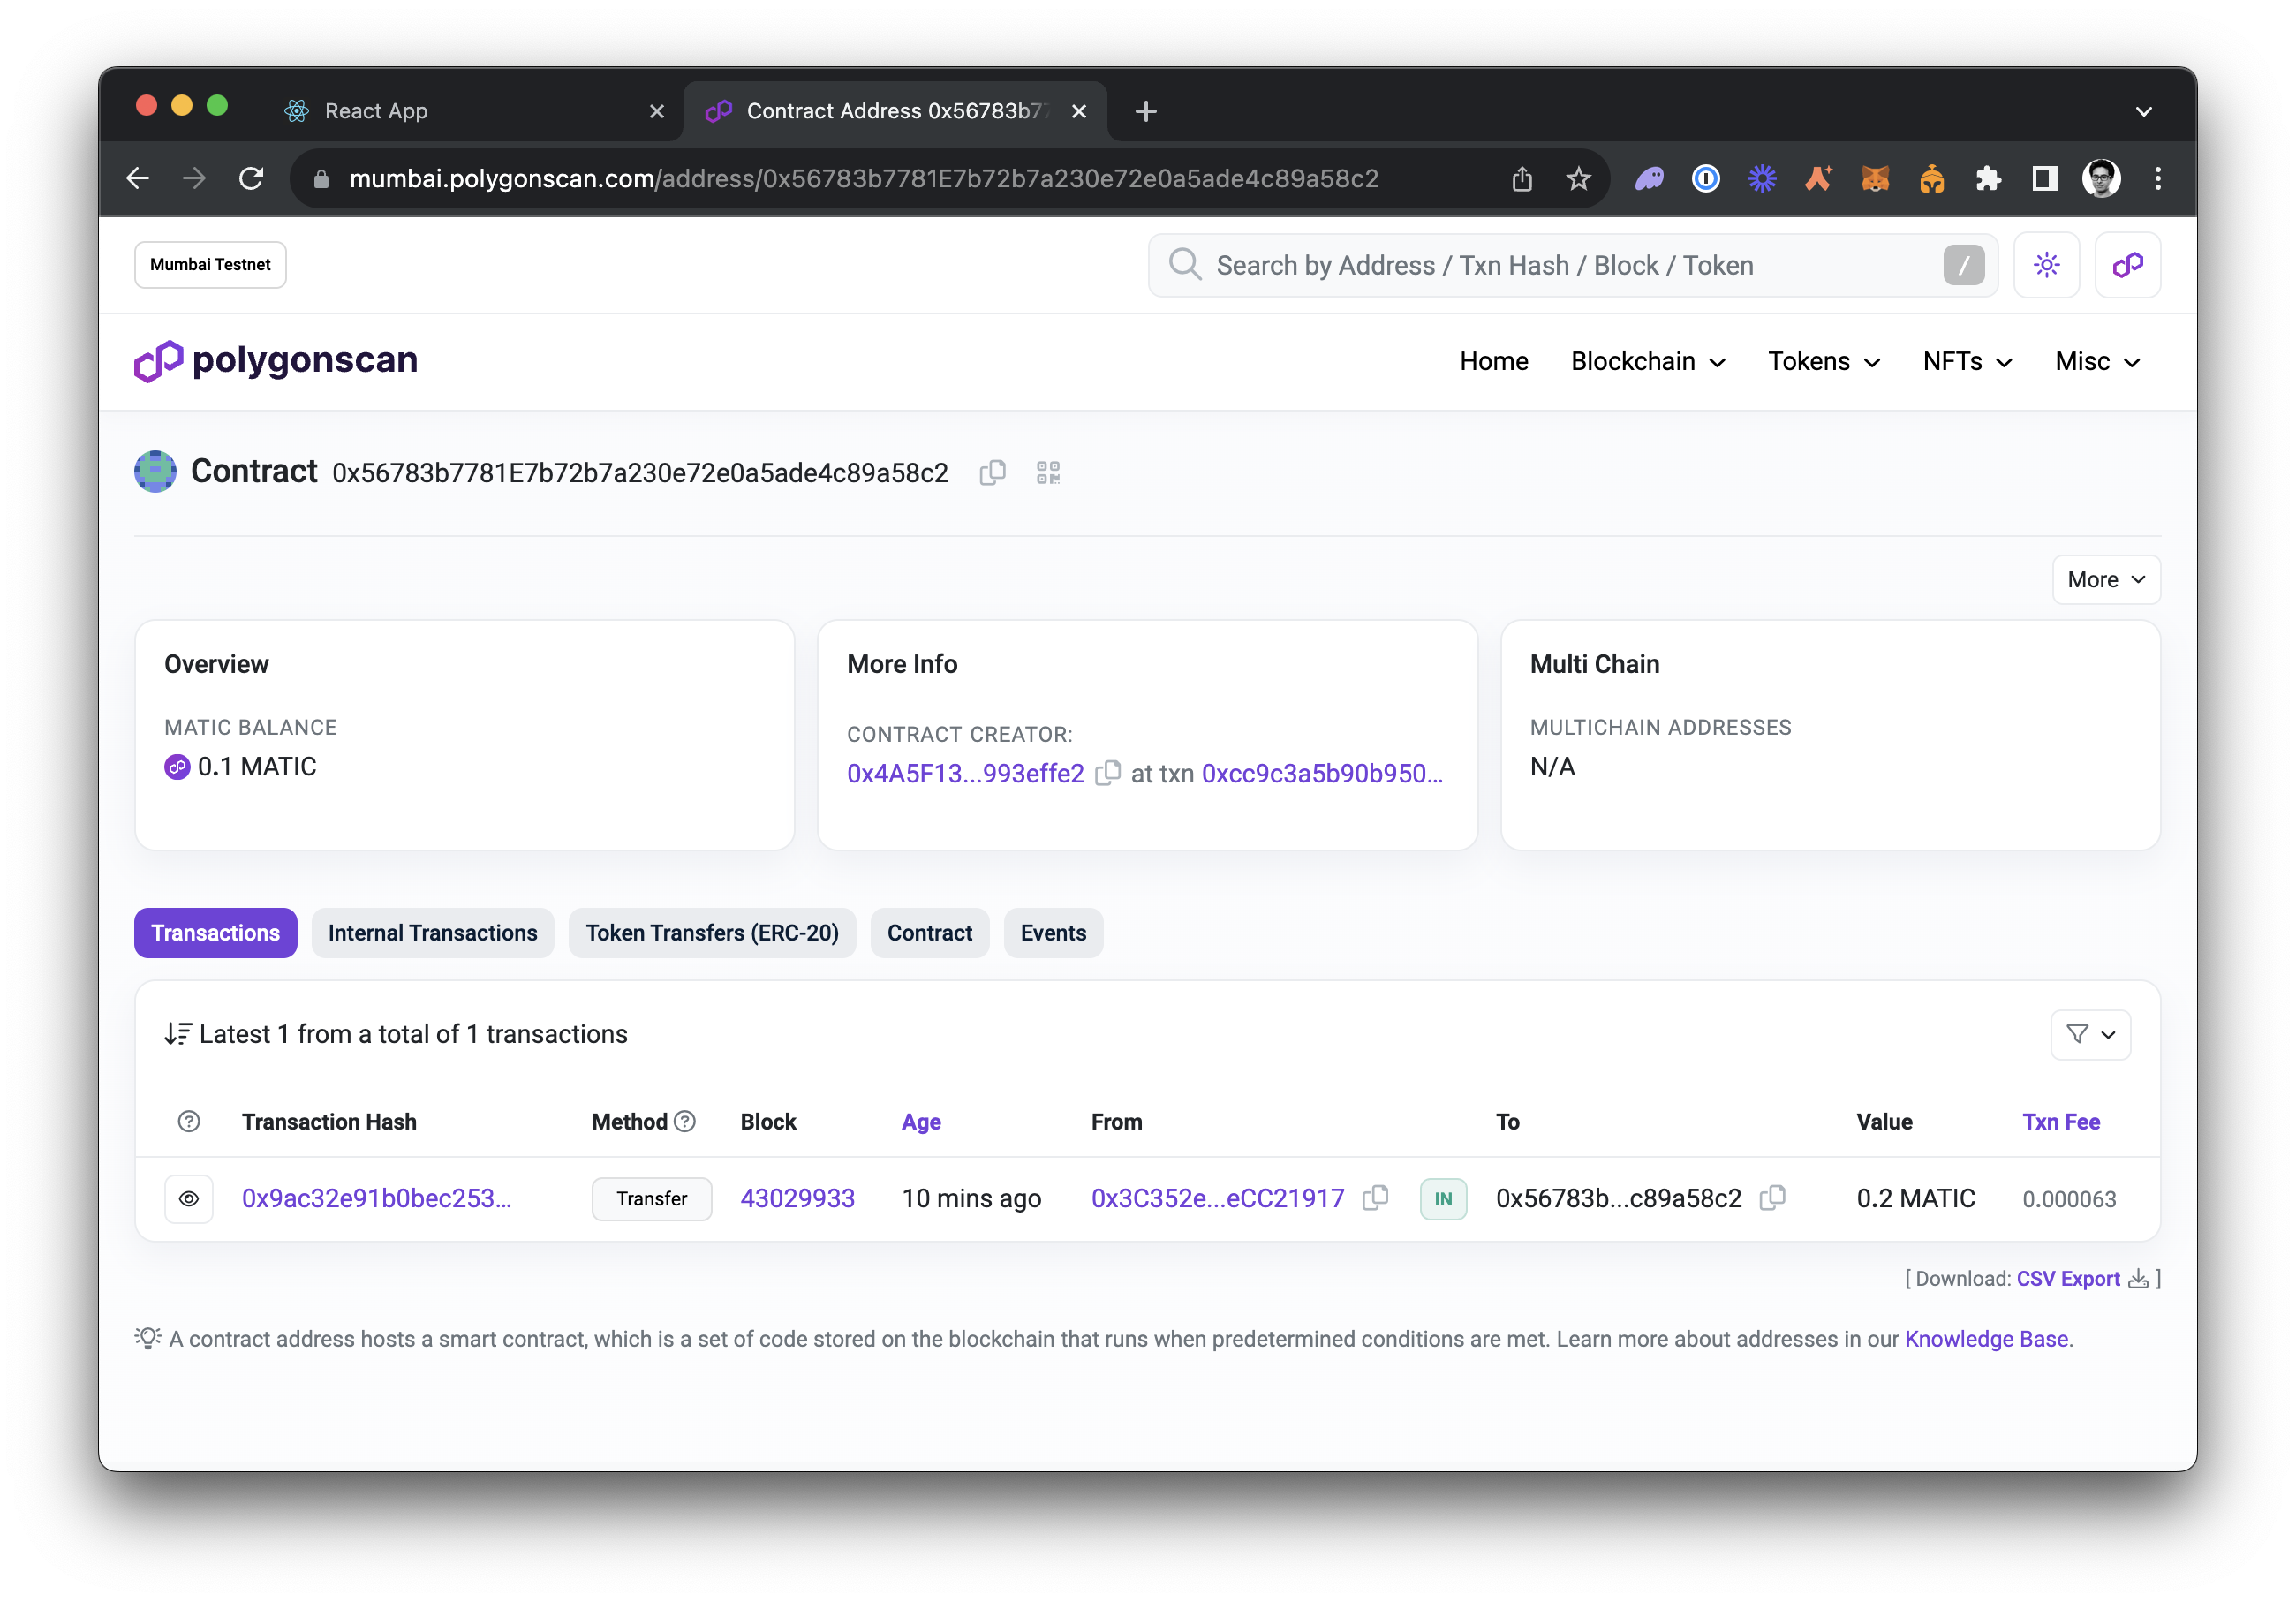Open block 43029933 link

point(797,1198)
